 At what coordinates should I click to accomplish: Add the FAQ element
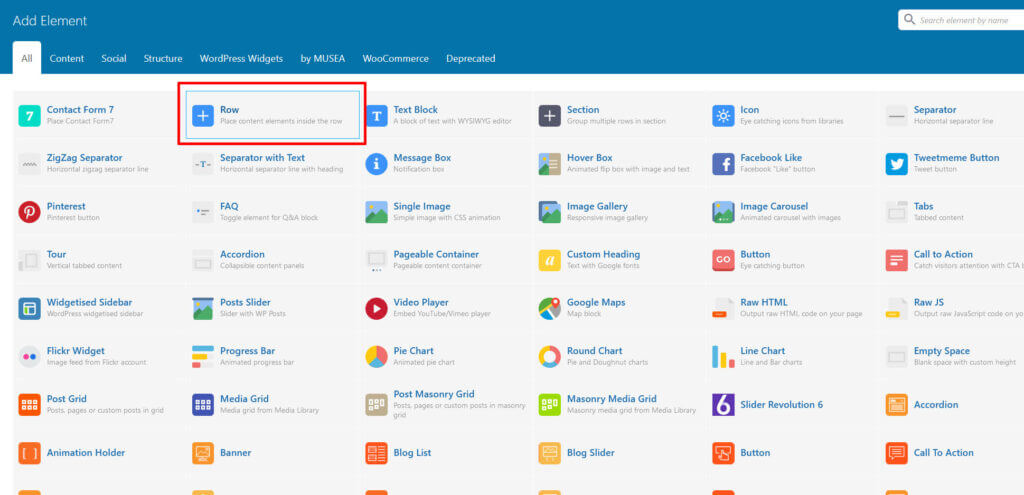tap(273, 212)
